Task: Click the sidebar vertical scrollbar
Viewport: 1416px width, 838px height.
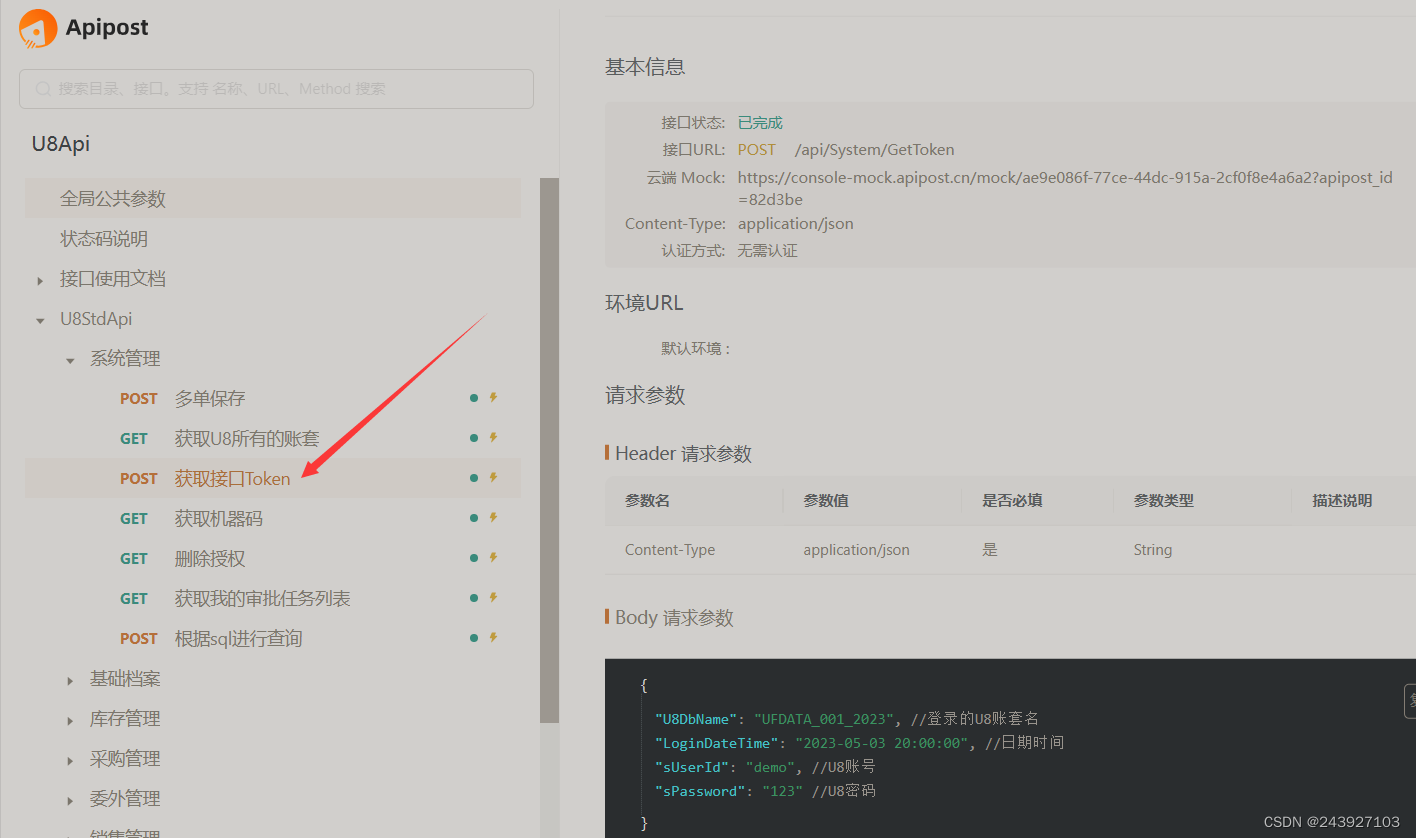Action: click(549, 450)
